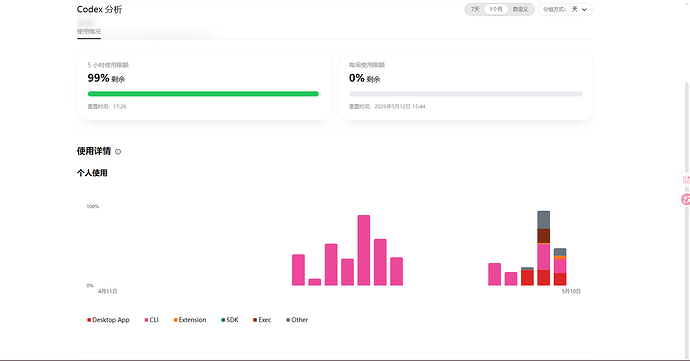This screenshot has width=690, height=361.
Task: Select the 1个月 time range
Action: 496,9
